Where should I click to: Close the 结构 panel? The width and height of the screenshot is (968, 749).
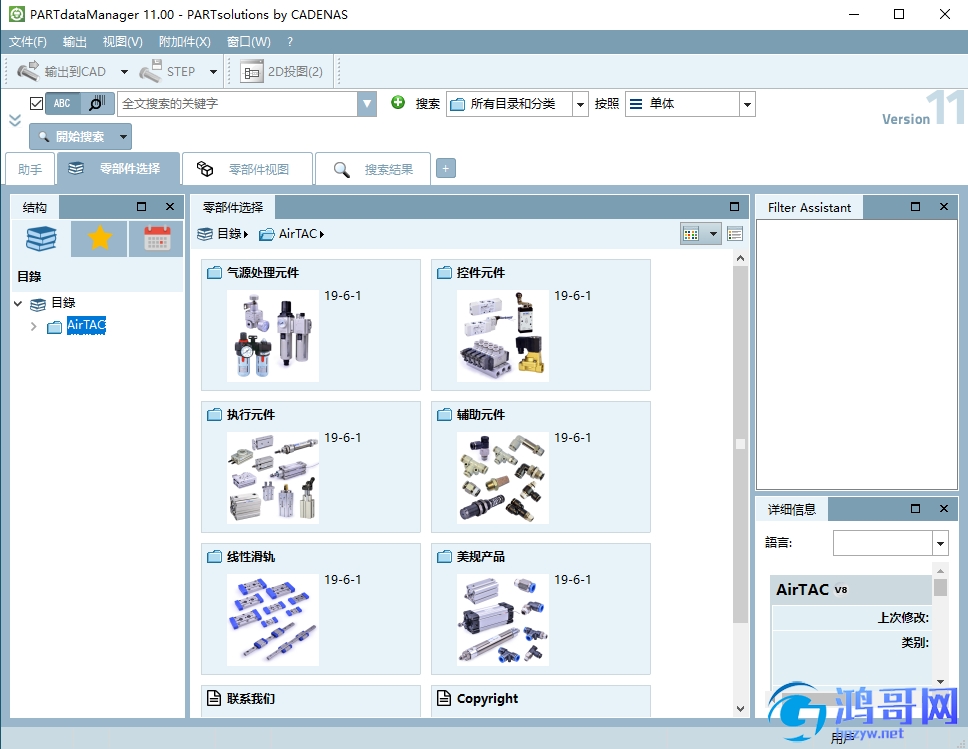tap(170, 207)
